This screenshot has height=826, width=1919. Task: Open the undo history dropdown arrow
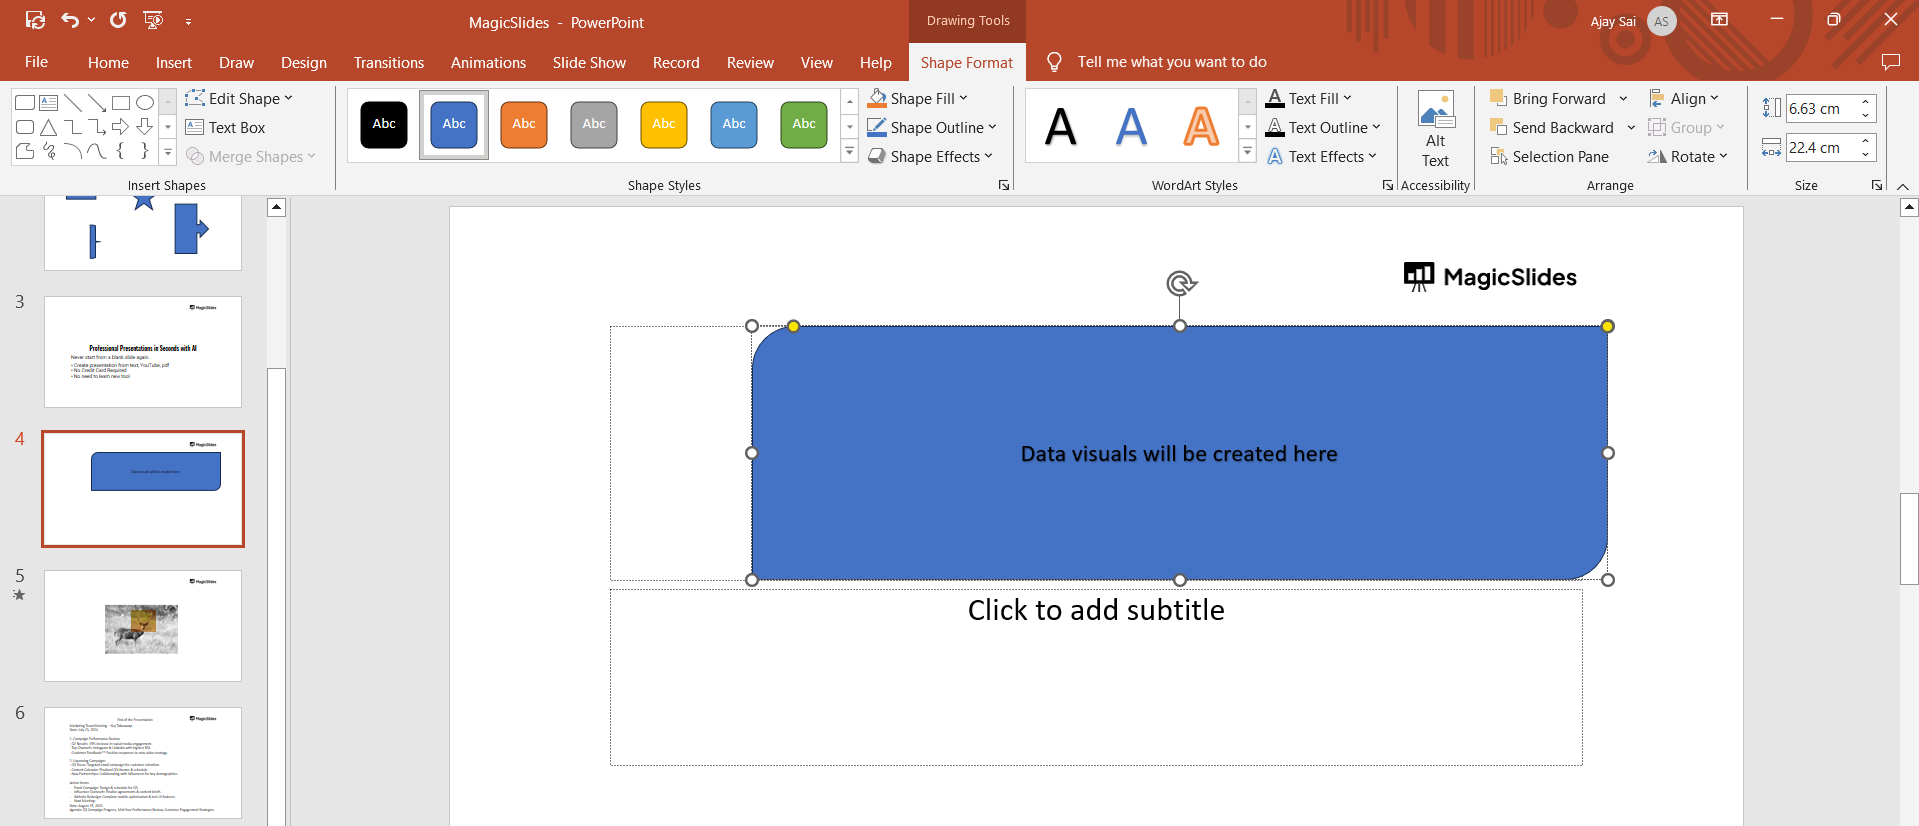(x=91, y=21)
